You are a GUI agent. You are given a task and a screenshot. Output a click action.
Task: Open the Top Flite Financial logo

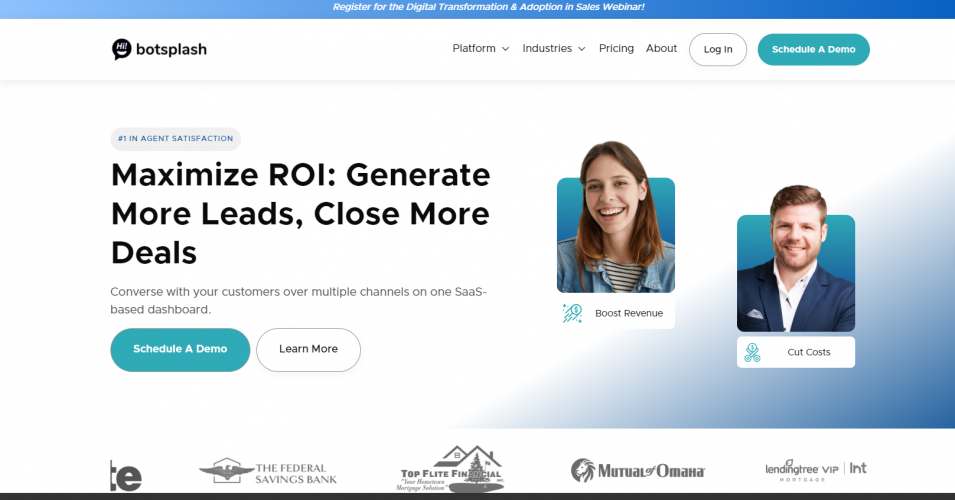(451, 468)
